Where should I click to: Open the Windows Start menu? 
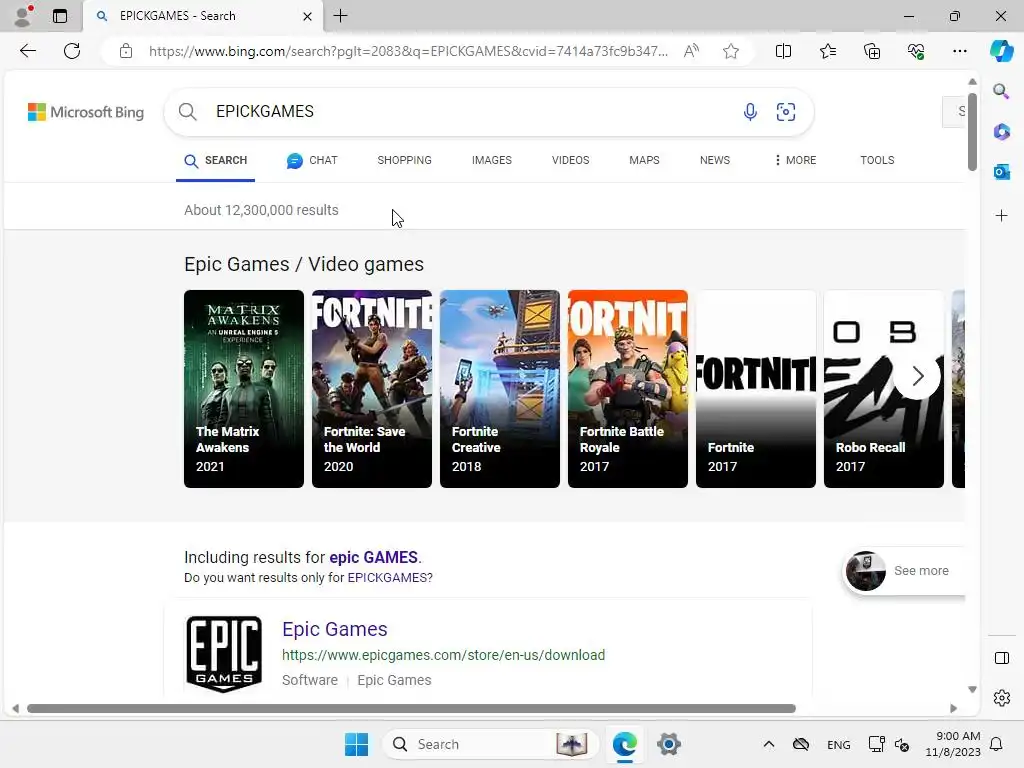point(357,744)
